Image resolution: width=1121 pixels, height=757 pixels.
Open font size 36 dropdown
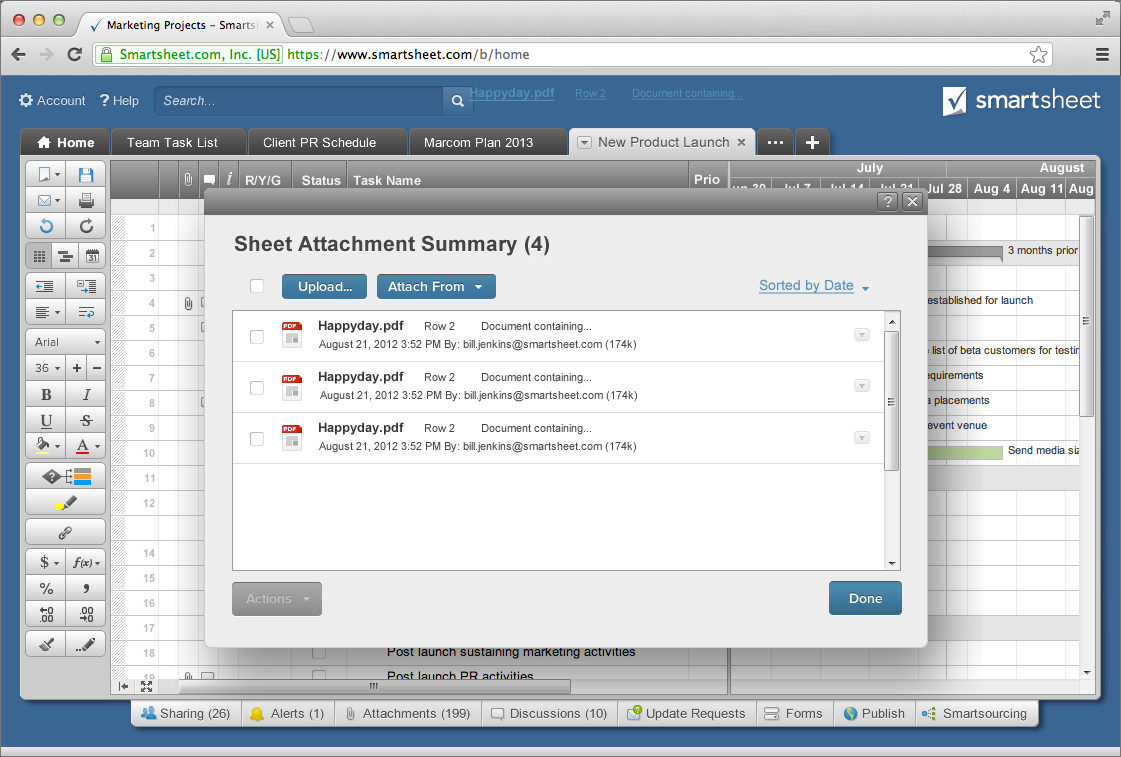point(47,368)
